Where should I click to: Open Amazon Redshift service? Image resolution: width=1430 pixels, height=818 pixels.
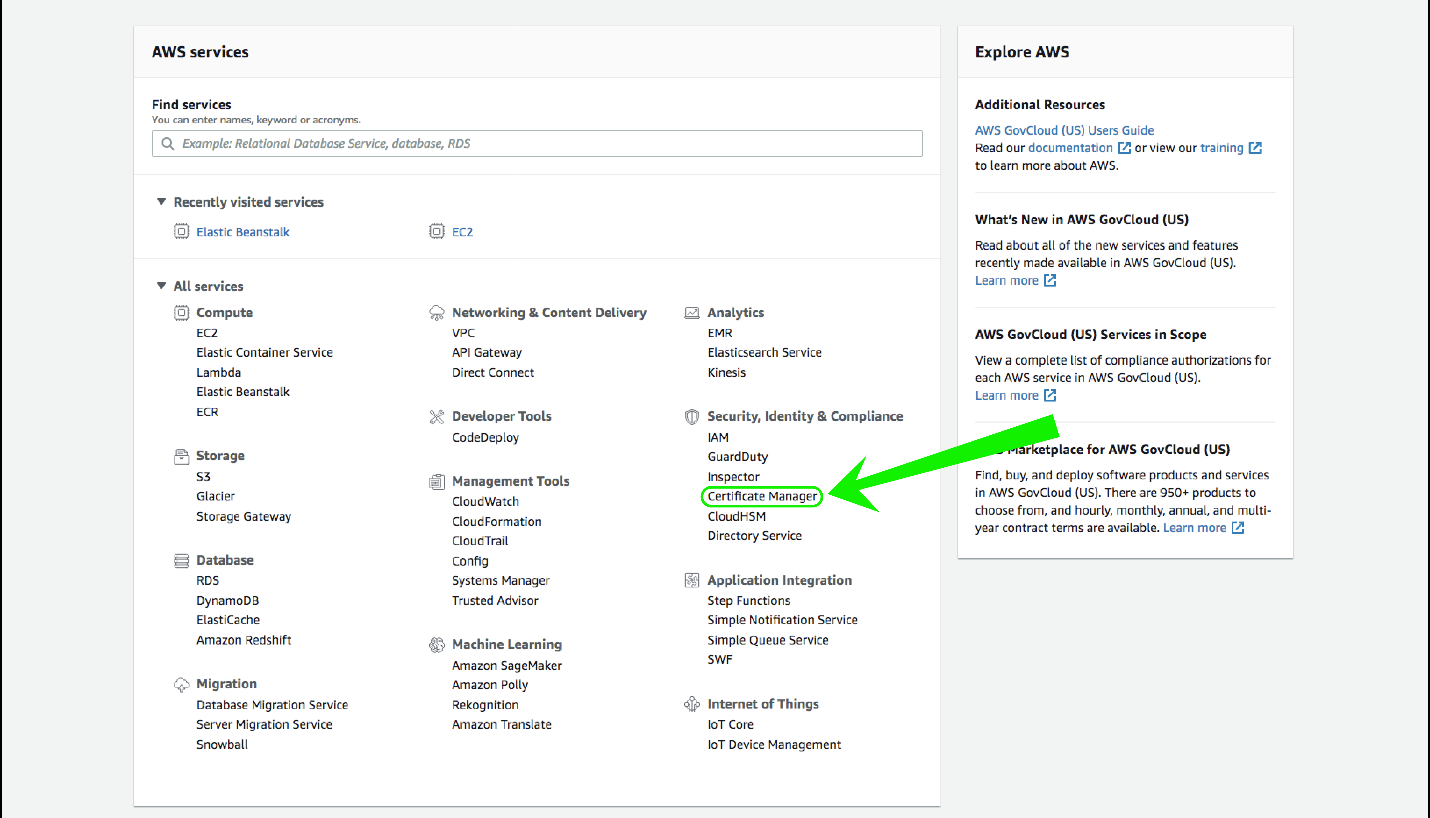244,640
